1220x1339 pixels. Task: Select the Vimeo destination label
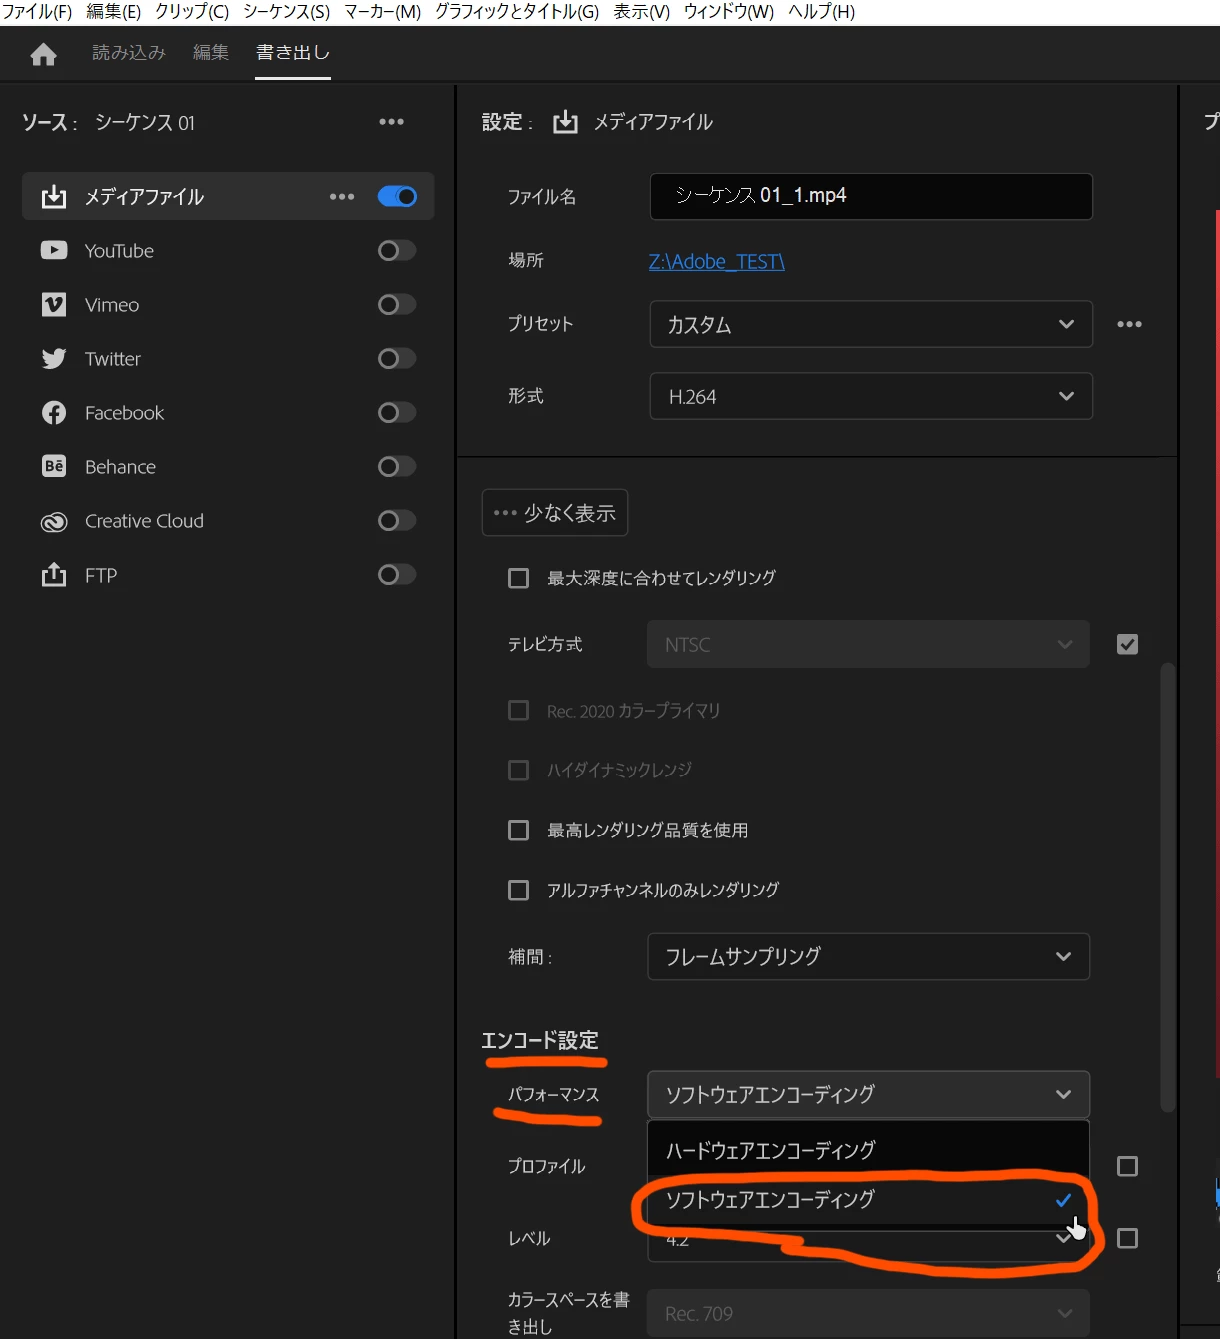pos(112,305)
